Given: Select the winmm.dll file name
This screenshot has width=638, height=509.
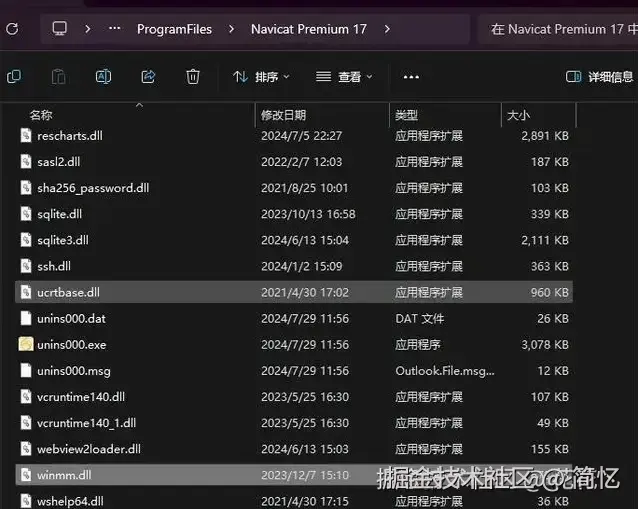Looking at the screenshot, I should pyautogui.click(x=64, y=475).
